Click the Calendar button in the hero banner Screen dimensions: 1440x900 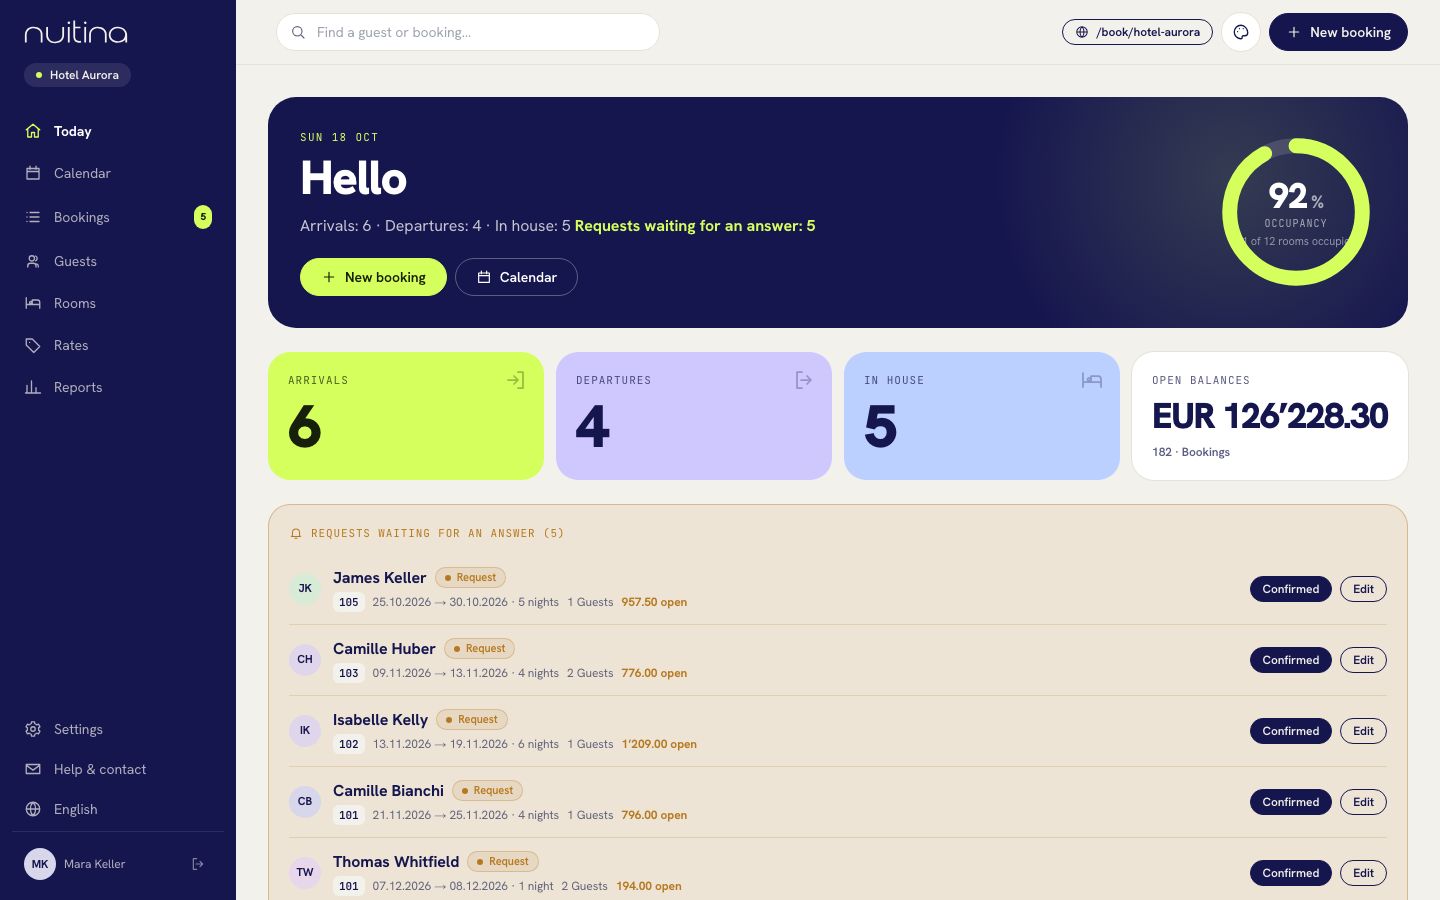tap(516, 277)
